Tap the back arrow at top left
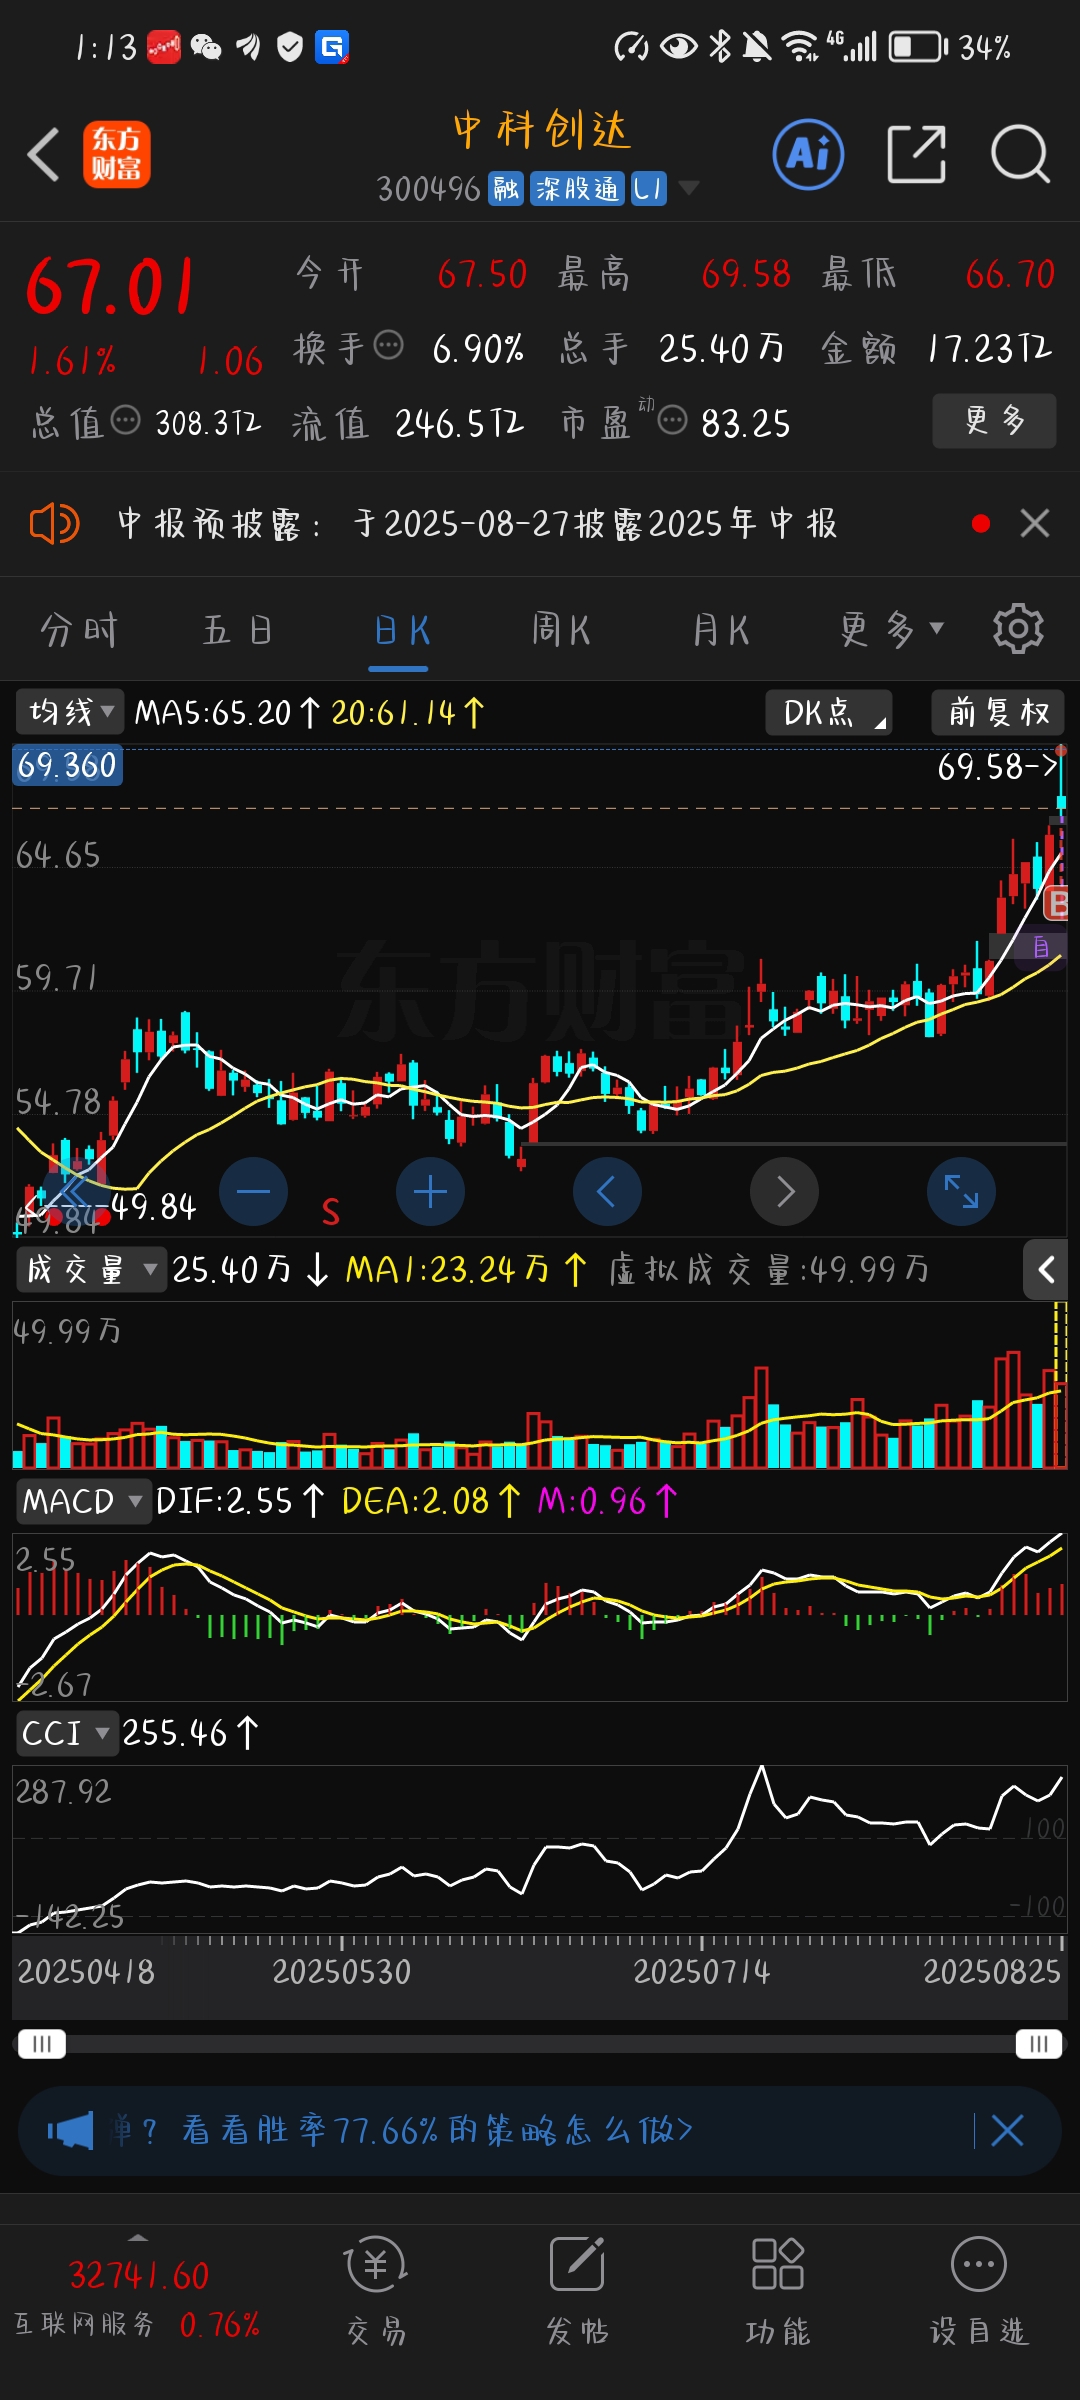 44,155
